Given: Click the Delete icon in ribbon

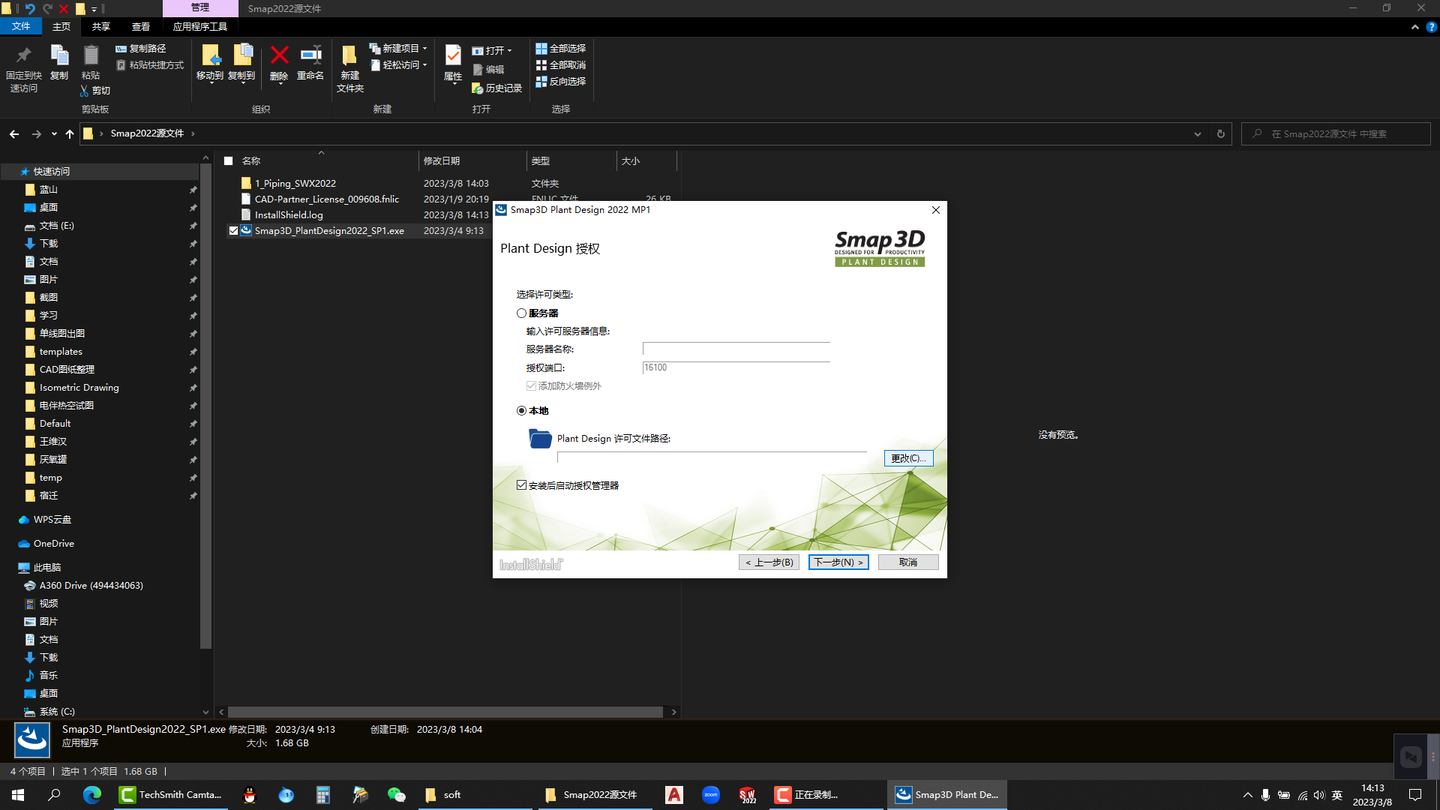Looking at the screenshot, I should tap(279, 60).
